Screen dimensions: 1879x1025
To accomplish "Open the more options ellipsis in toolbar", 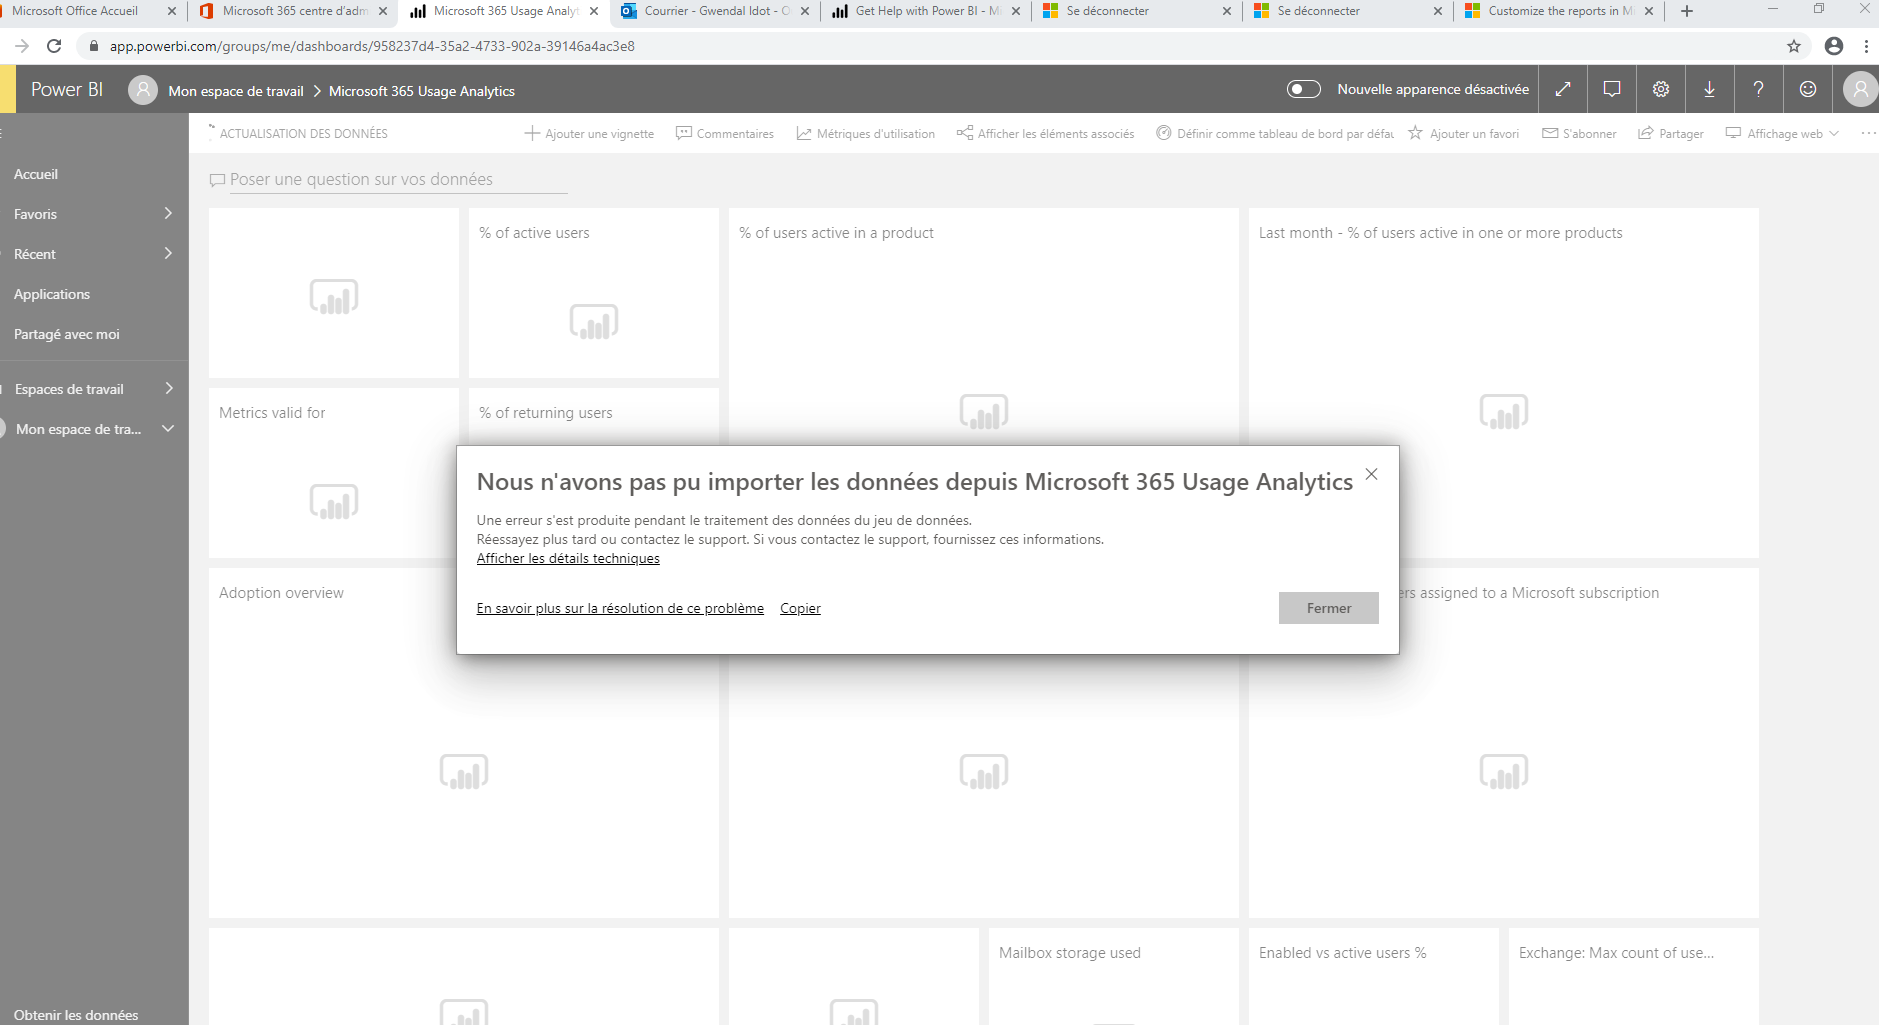I will [x=1868, y=133].
